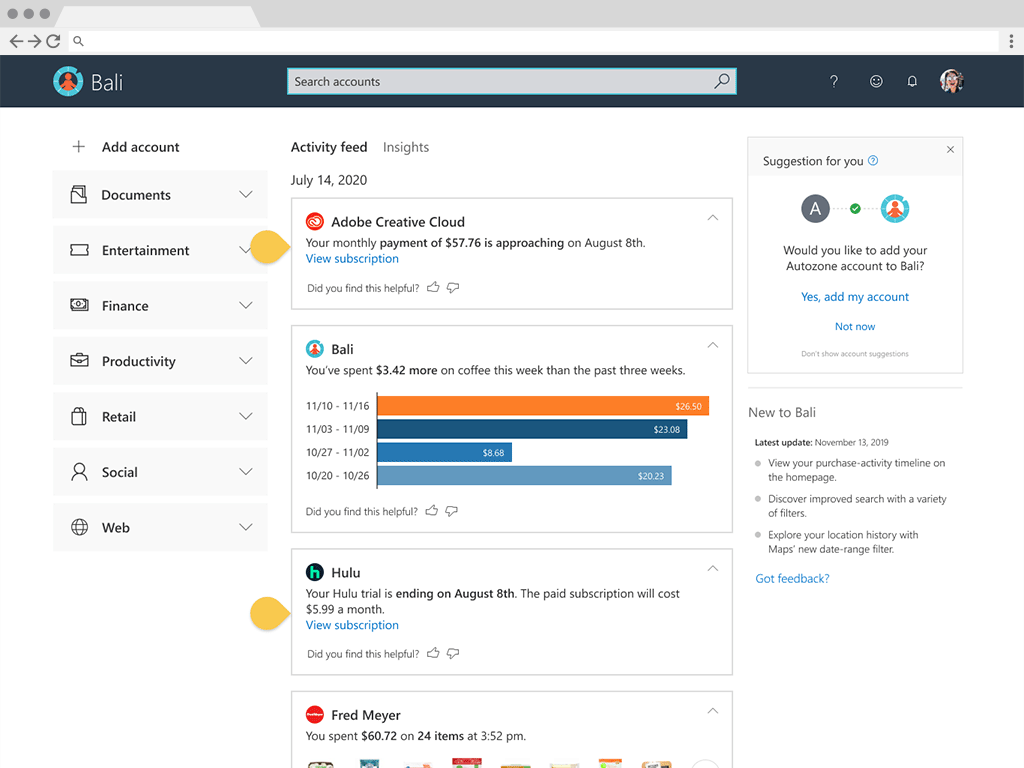
Task: Thumbs down the Bali coffee spending card
Action: point(451,511)
